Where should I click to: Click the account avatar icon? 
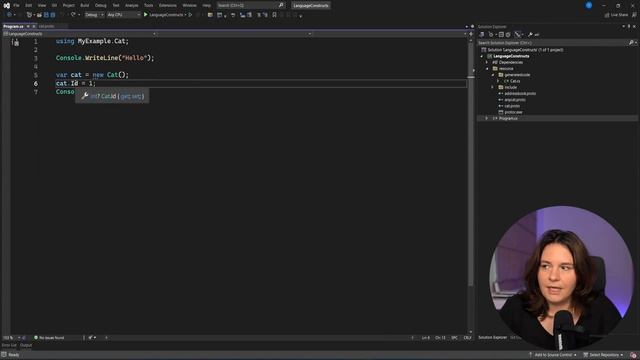pos(589,5)
